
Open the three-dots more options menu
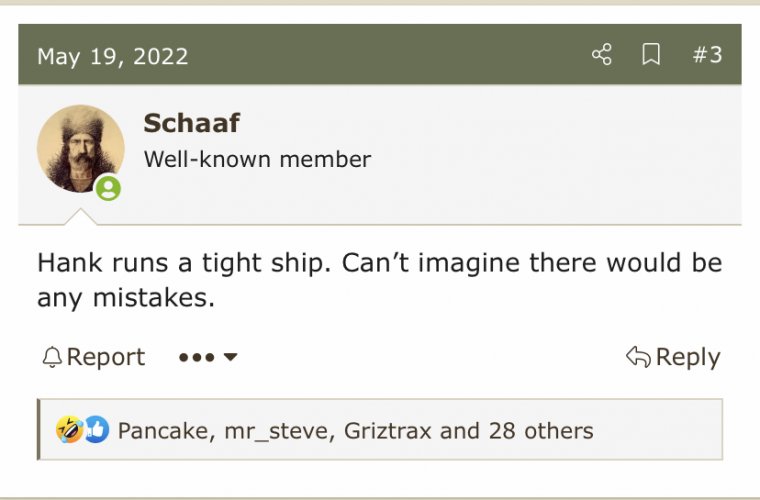click(x=196, y=357)
